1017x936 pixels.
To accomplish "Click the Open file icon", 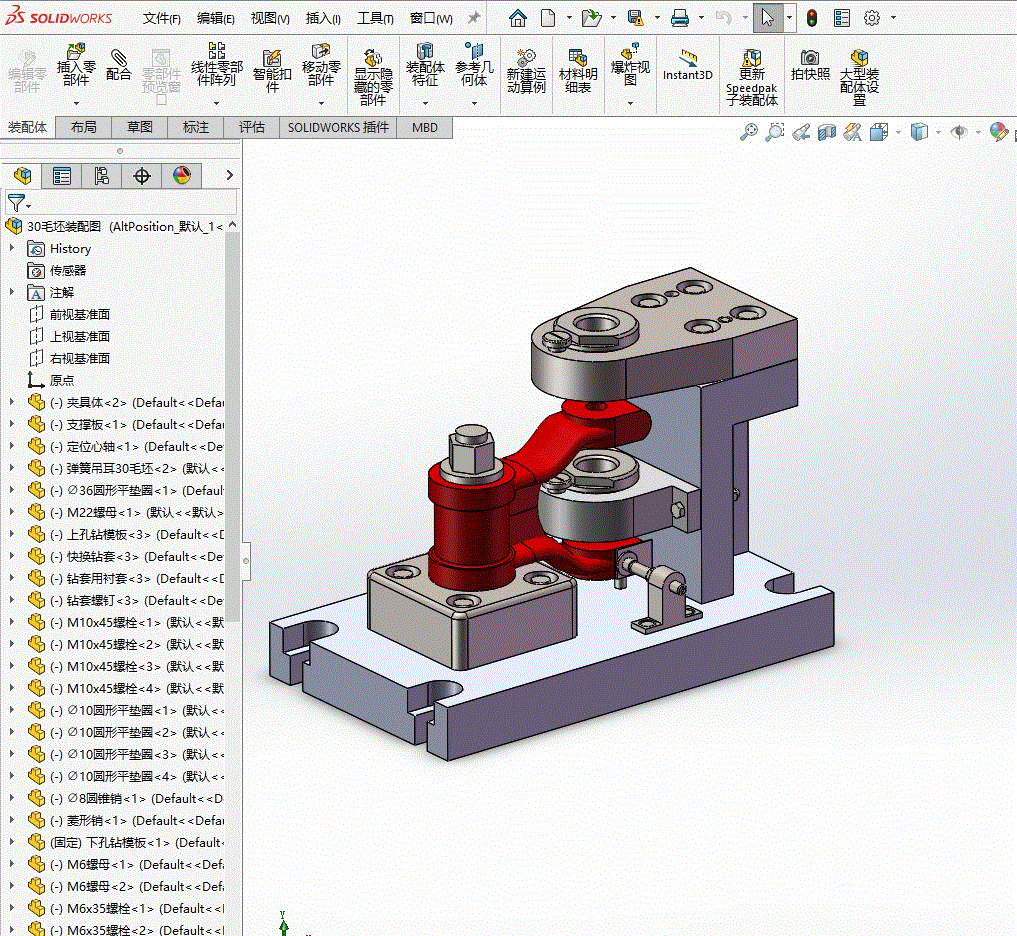I will point(592,18).
